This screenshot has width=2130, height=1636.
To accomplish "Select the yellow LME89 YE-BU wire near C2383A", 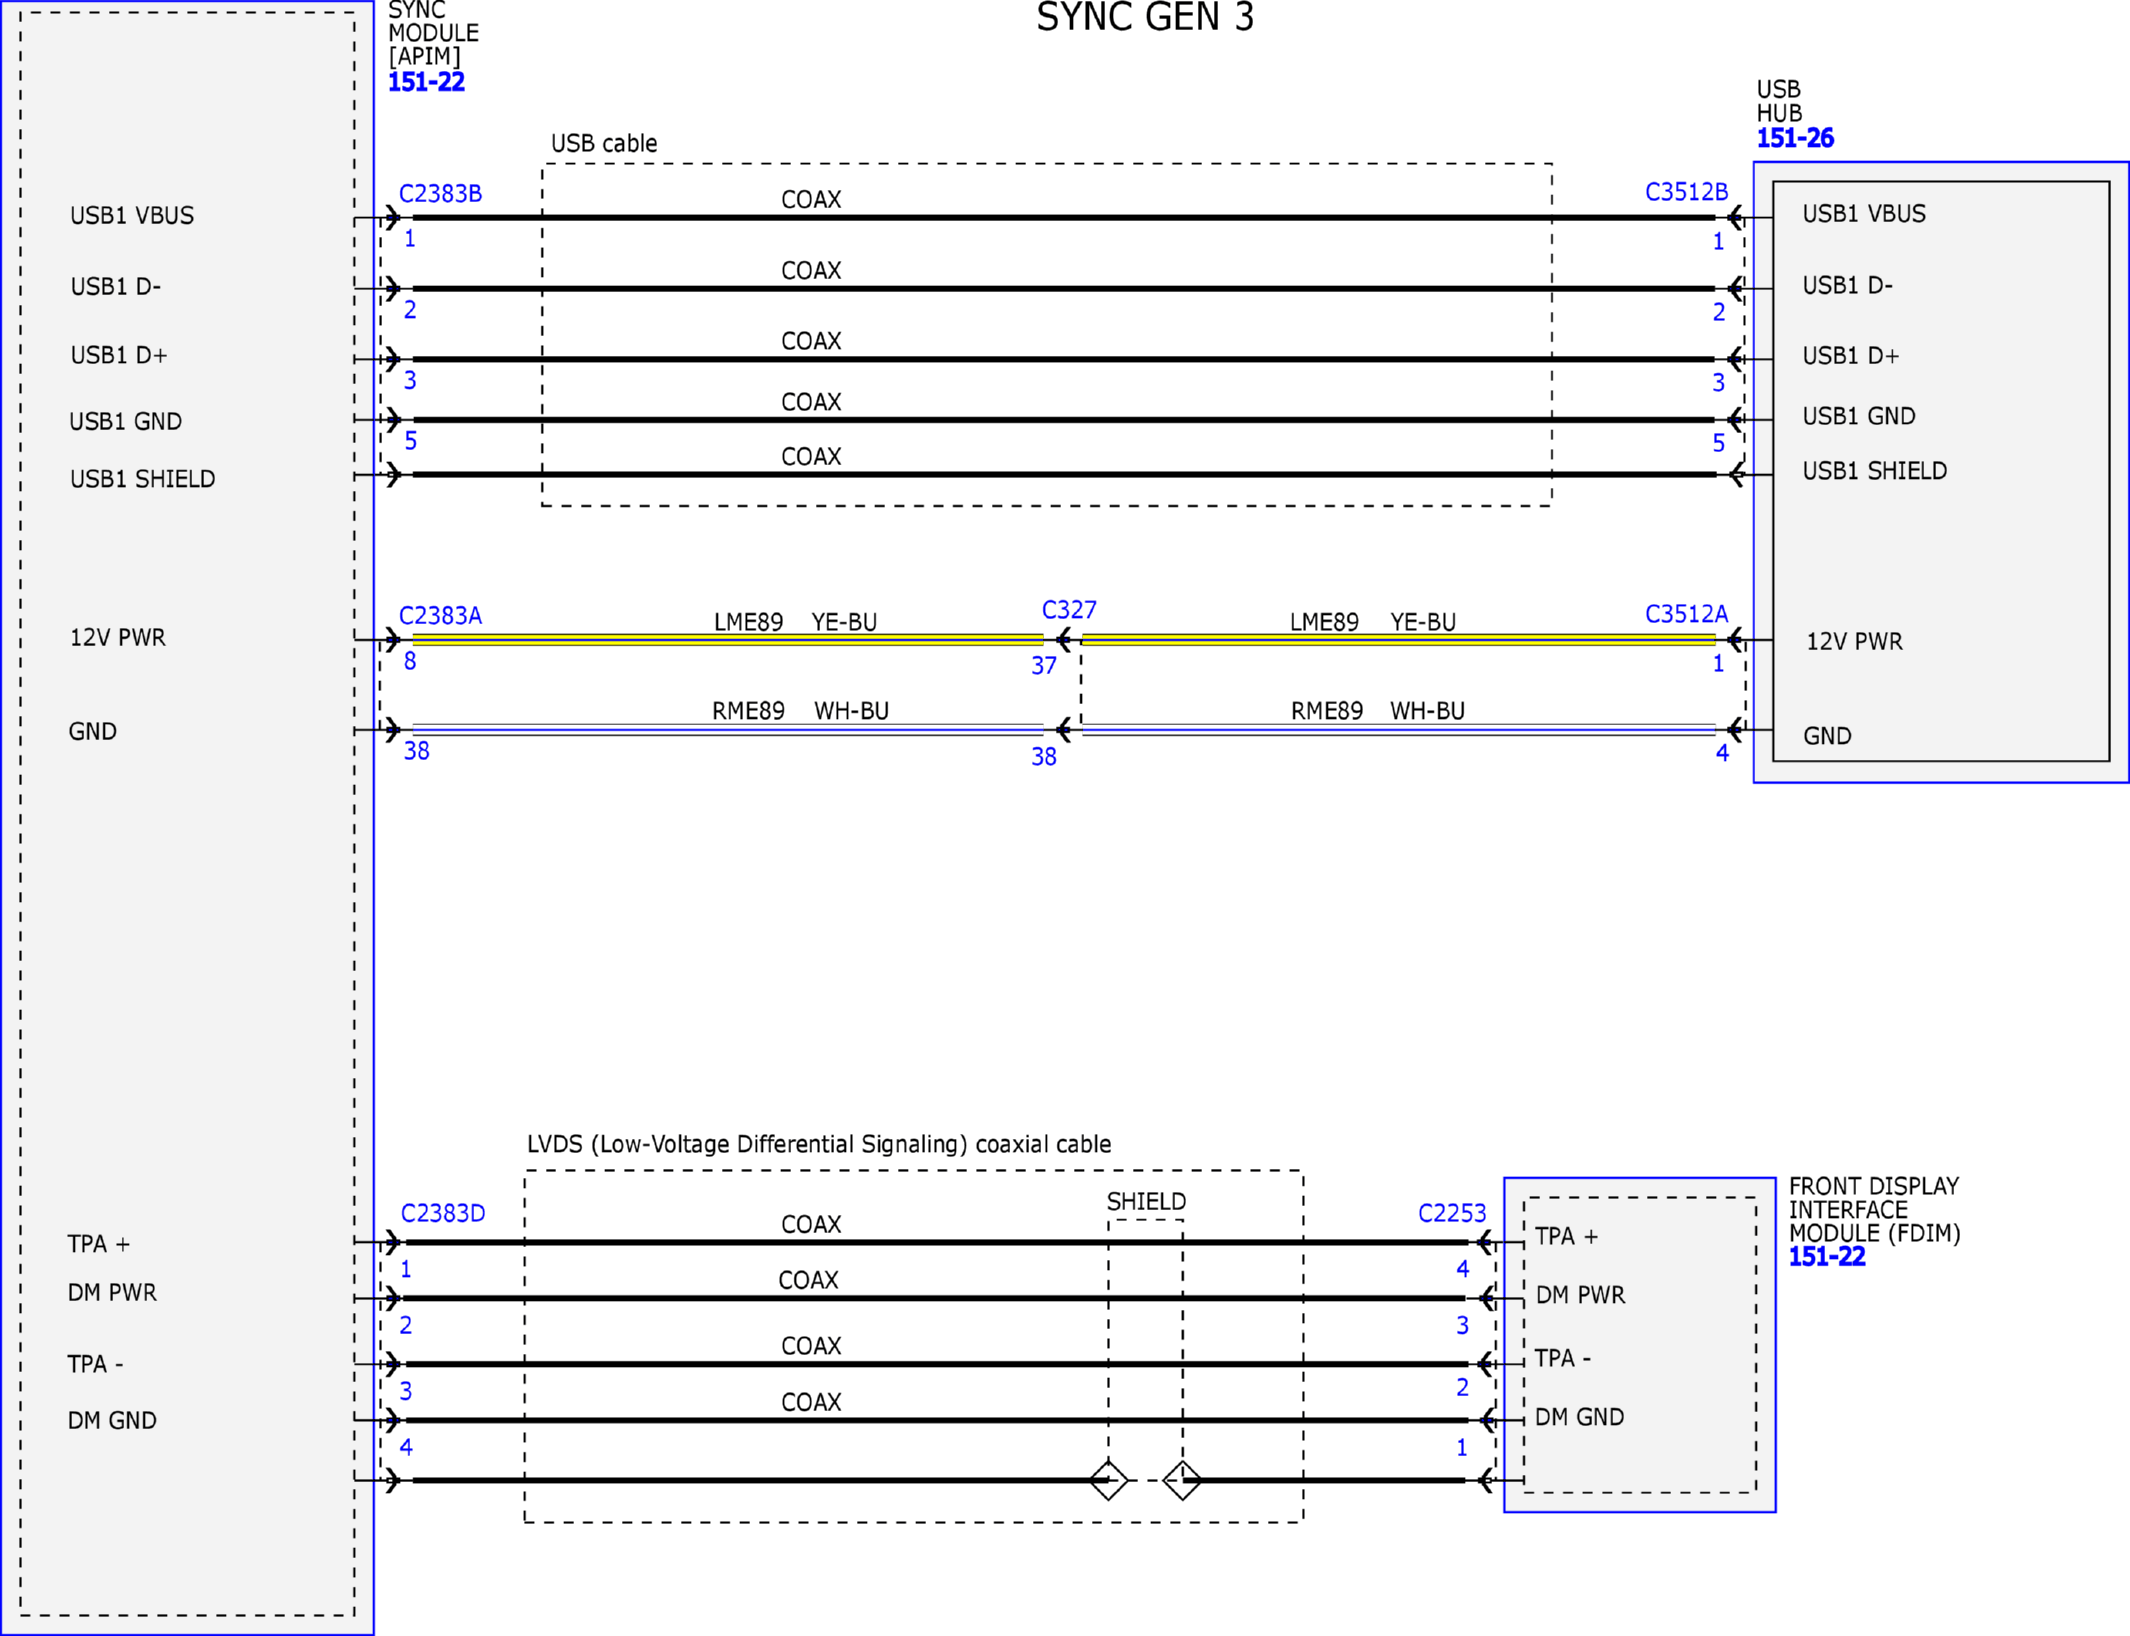I will click(x=727, y=640).
